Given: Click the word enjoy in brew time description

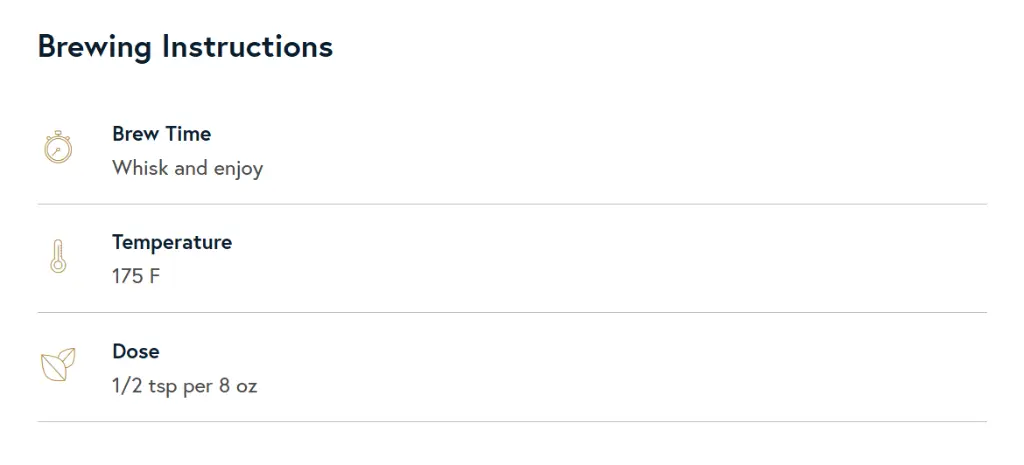Looking at the screenshot, I should click(x=238, y=168).
